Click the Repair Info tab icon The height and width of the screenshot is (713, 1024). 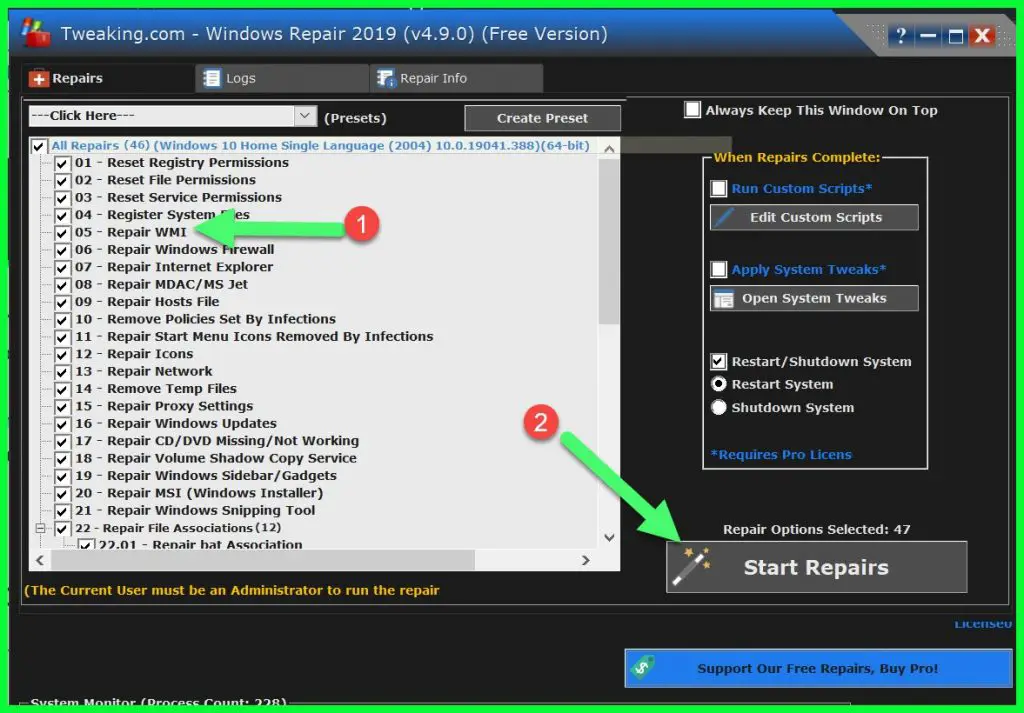(386, 78)
